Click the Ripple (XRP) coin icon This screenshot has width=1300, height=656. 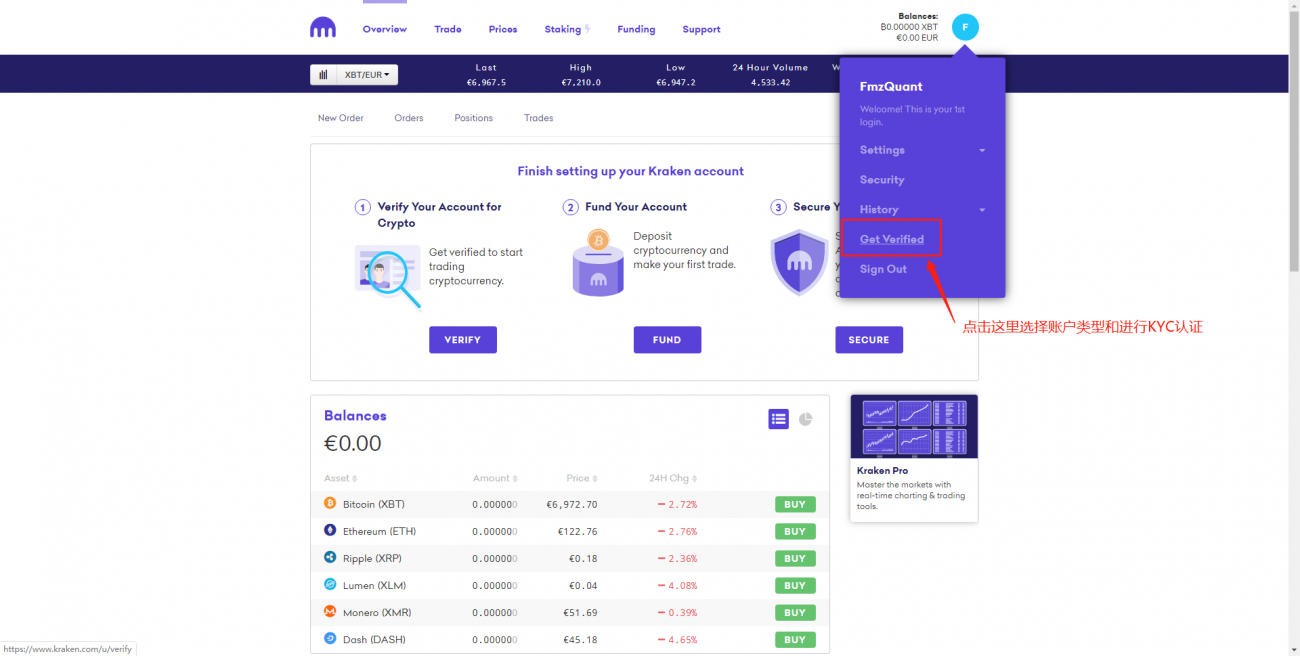coord(330,558)
